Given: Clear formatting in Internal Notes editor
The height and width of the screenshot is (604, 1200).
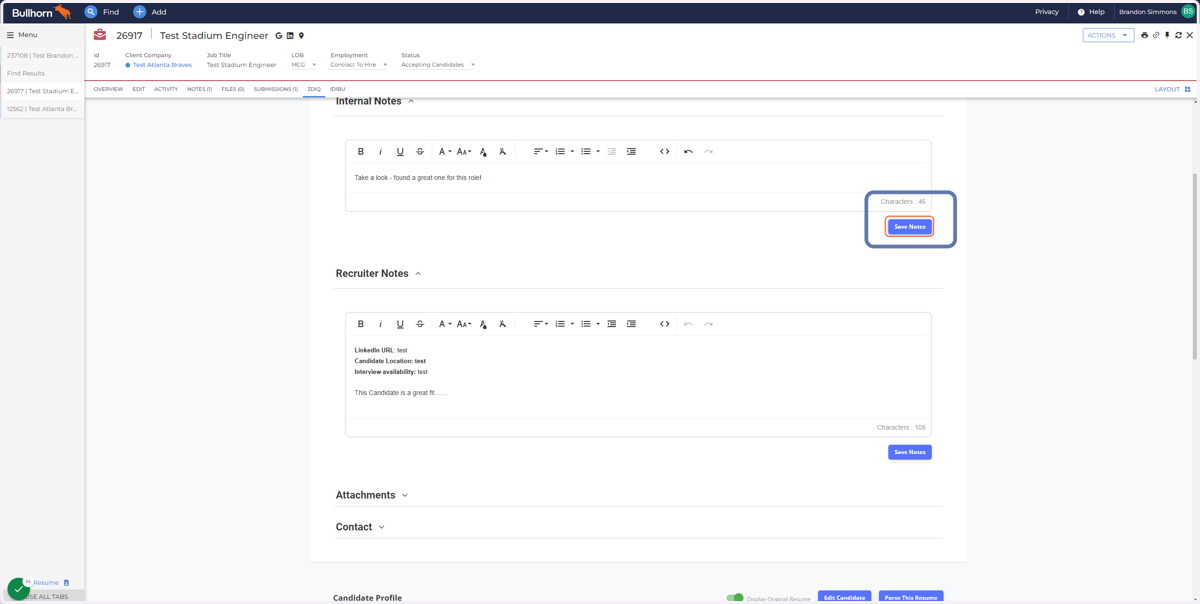Looking at the screenshot, I should (x=503, y=152).
